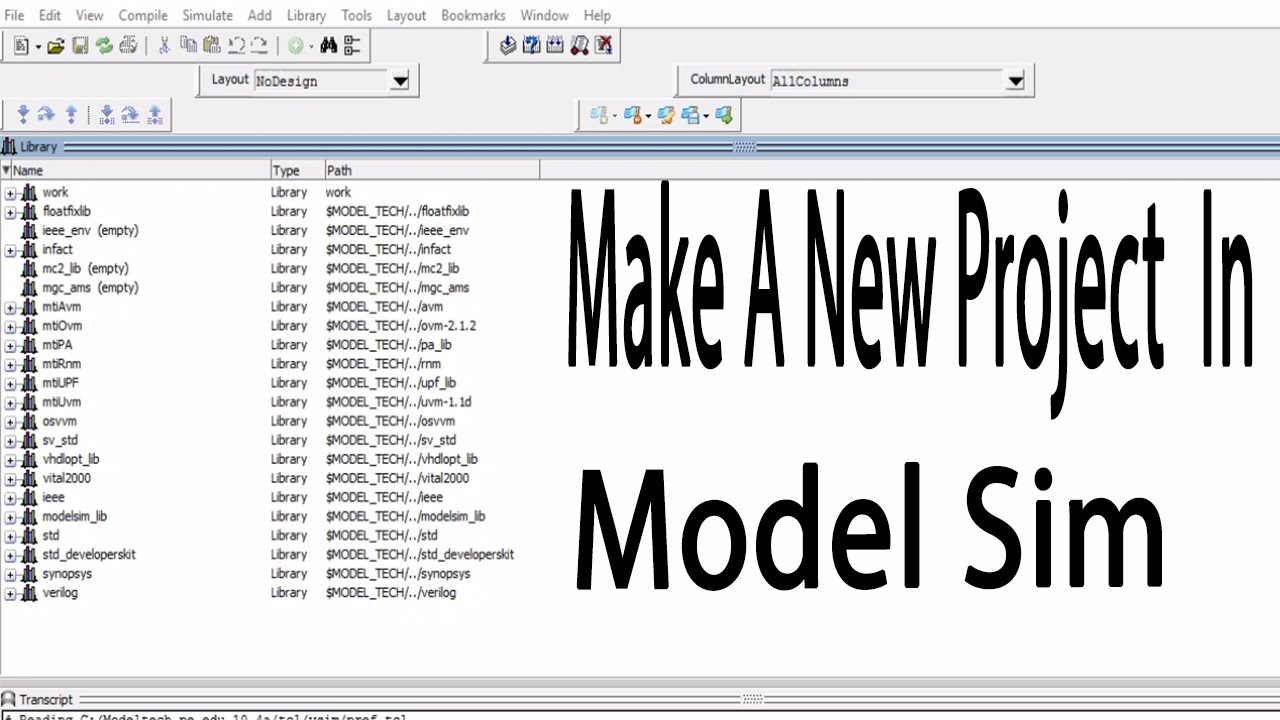
Task: Click the icon with red X in compile toolbar
Action: (604, 45)
